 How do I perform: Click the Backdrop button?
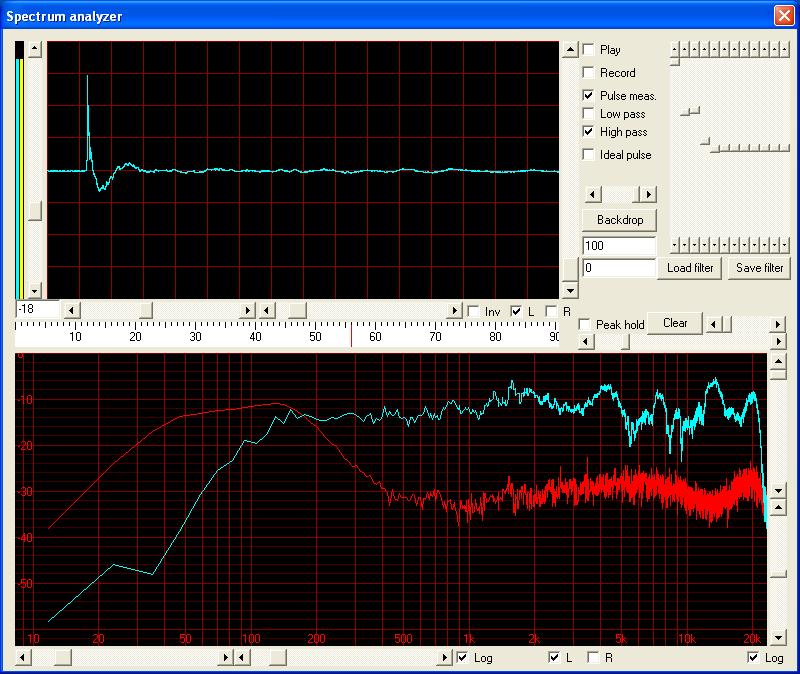point(619,220)
